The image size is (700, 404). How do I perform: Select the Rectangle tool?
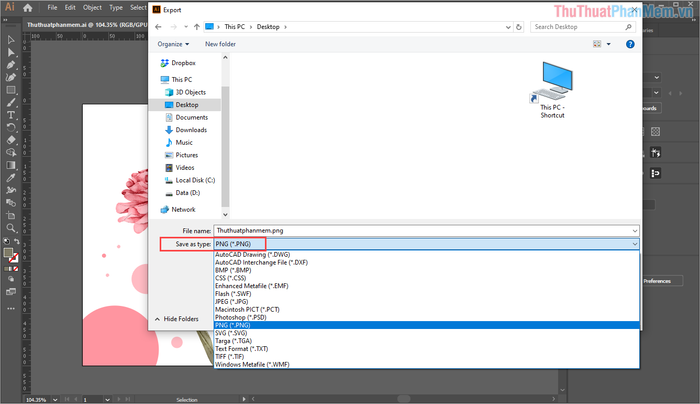coord(11,90)
